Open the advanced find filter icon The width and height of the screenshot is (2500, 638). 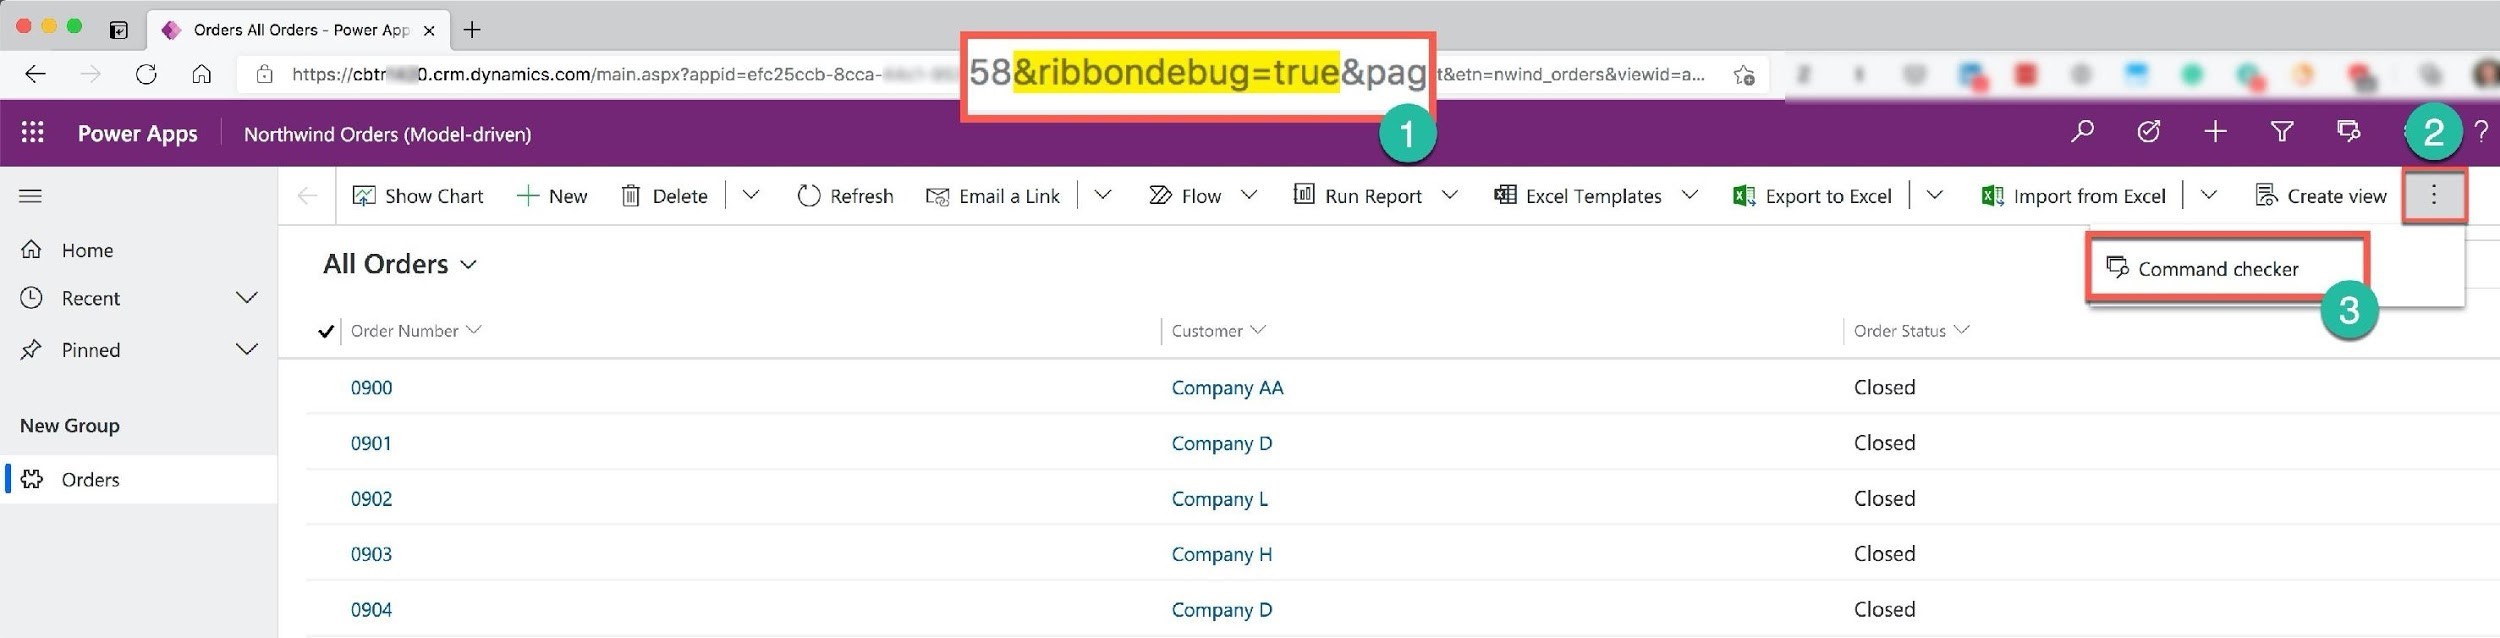[x=2282, y=131]
